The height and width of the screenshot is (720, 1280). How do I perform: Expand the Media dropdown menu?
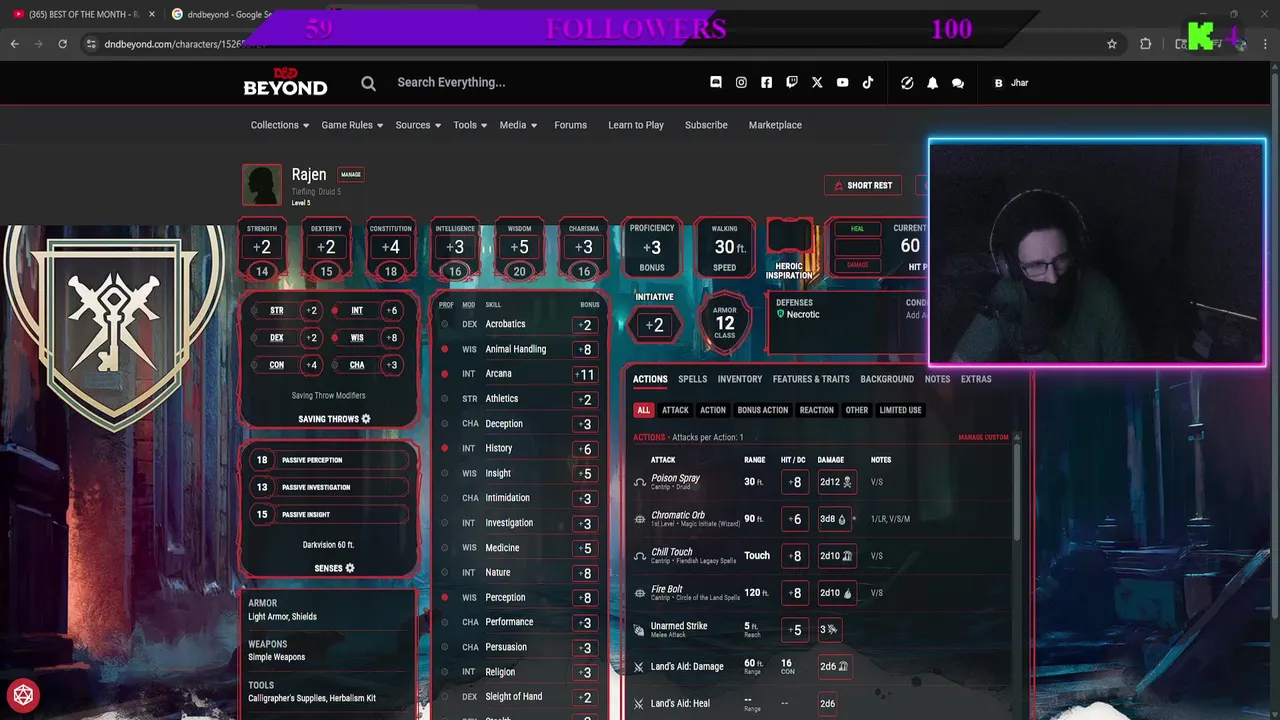point(518,125)
